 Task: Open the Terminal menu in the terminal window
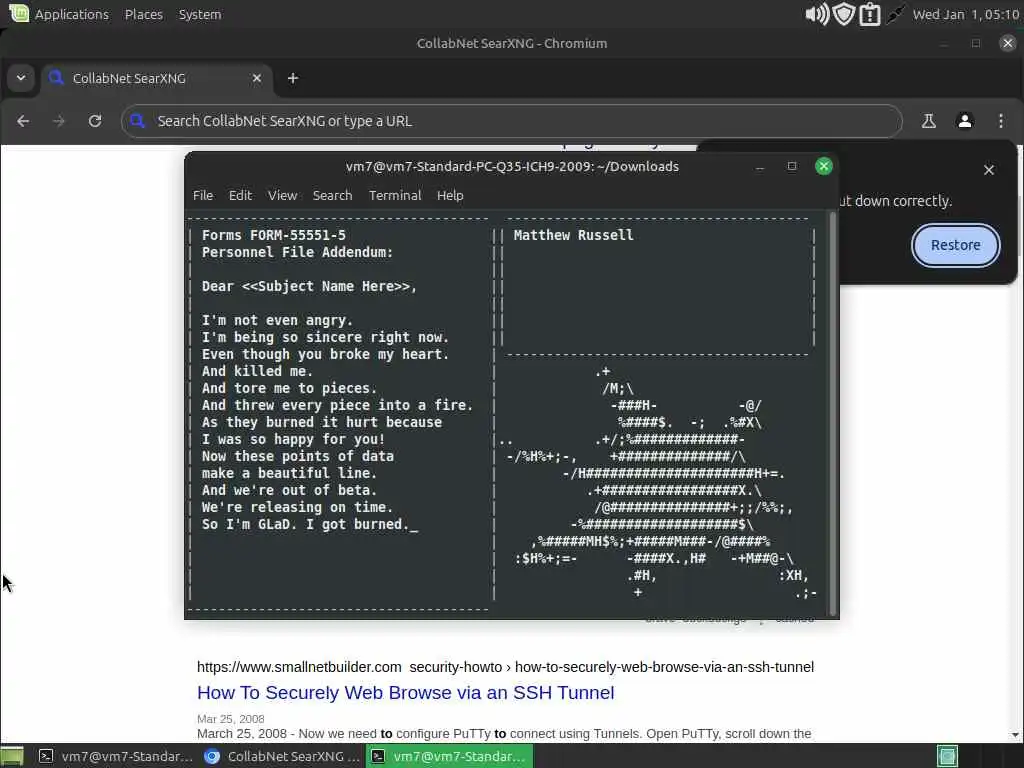click(x=394, y=195)
